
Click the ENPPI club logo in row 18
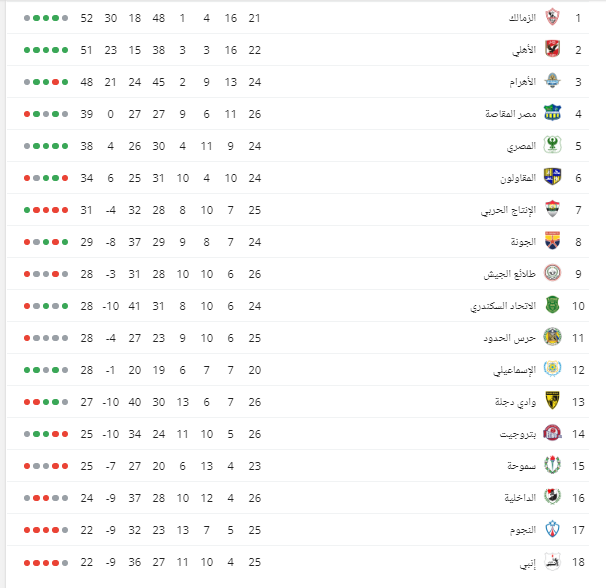click(552, 561)
